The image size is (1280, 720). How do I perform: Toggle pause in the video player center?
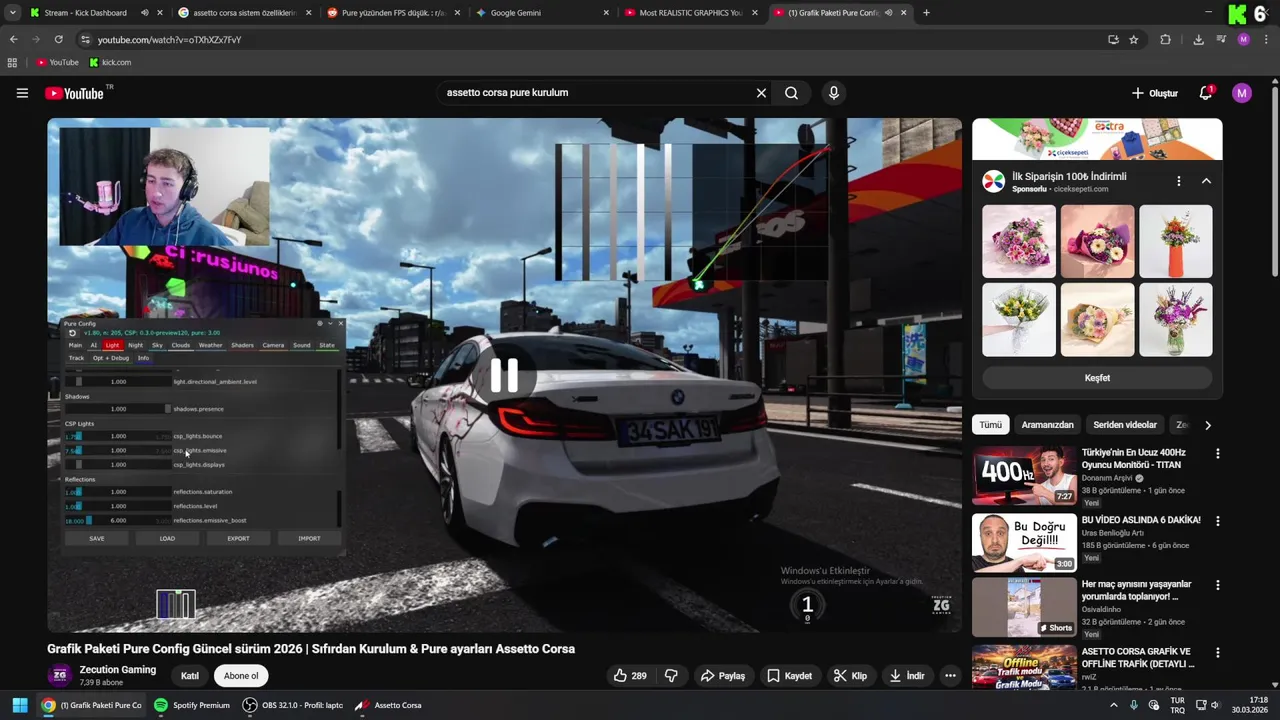pyautogui.click(x=504, y=375)
